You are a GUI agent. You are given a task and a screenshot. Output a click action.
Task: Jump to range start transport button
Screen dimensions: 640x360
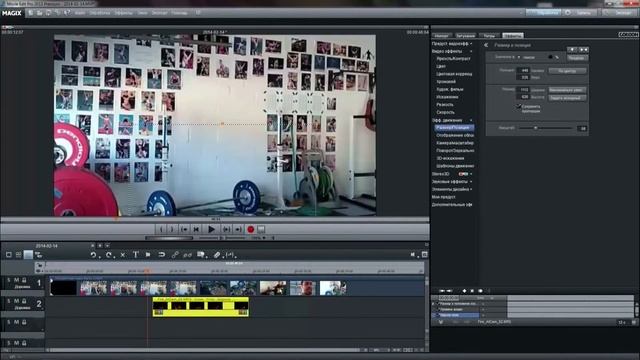(x=184, y=229)
